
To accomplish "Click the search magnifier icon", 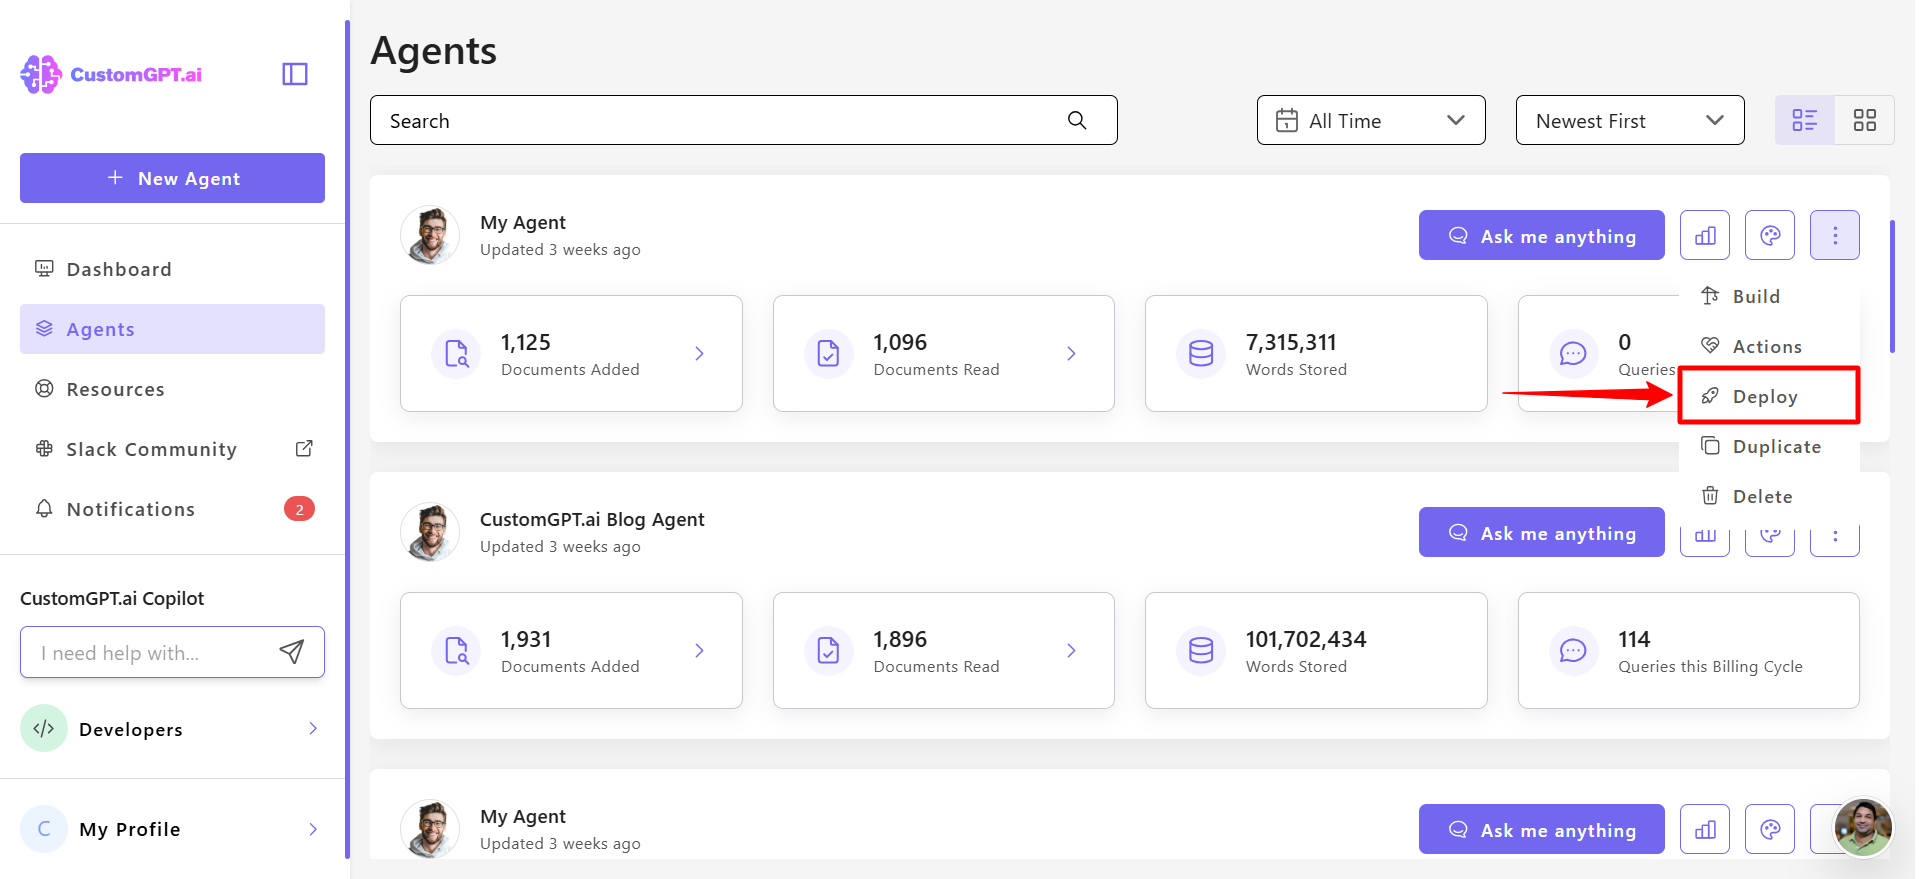I will pos(1077,120).
